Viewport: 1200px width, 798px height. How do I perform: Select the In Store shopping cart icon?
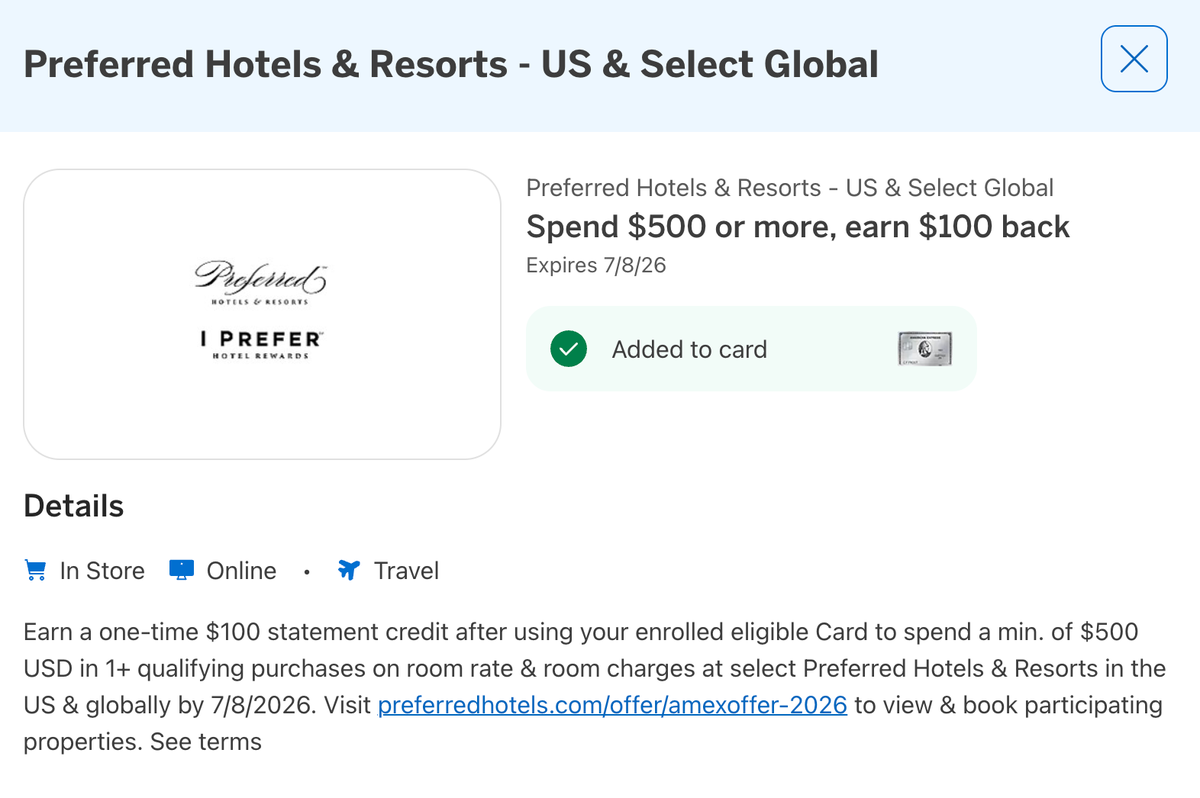[35, 570]
